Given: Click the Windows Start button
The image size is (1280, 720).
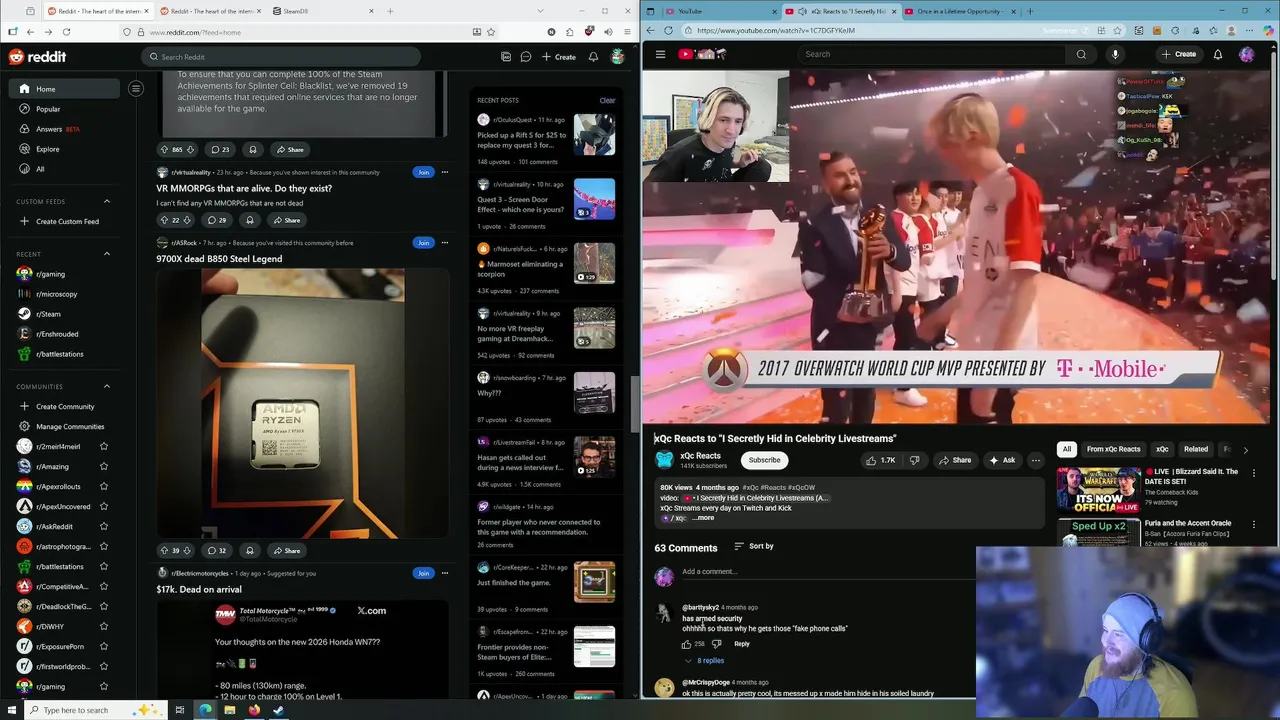Looking at the screenshot, I should click(x=11, y=710).
